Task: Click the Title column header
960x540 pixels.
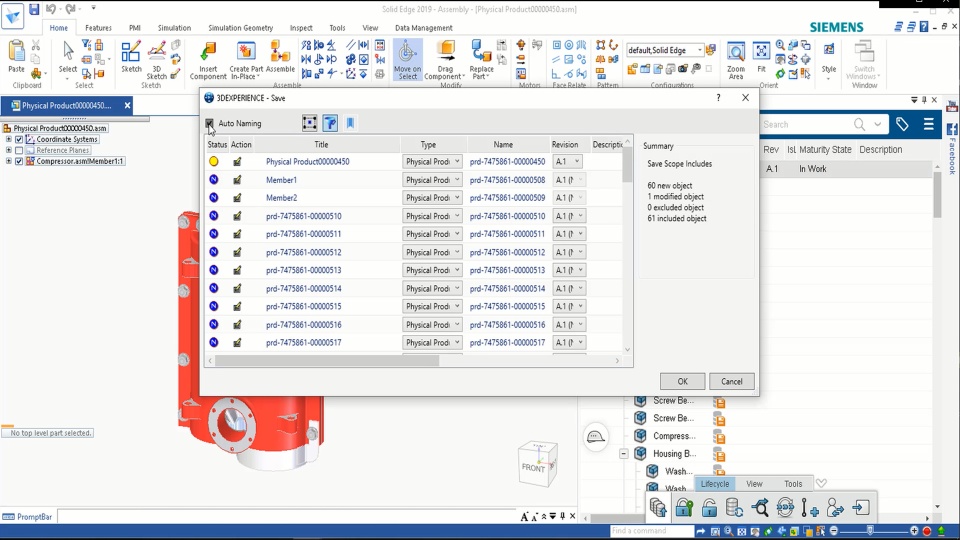Action: point(321,144)
